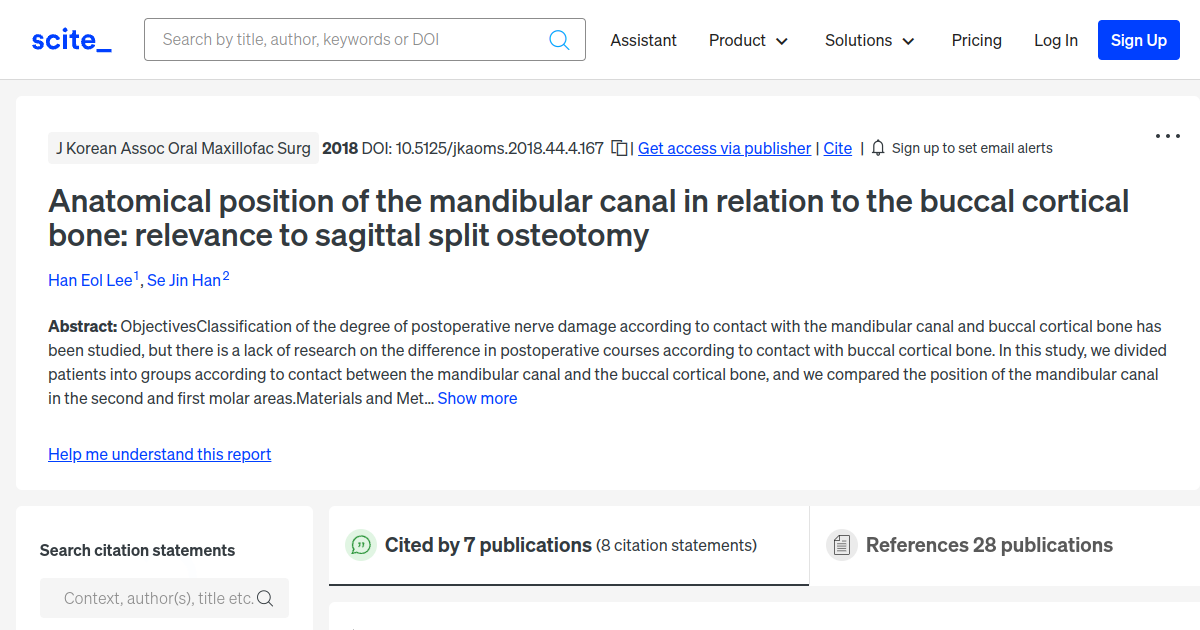Click the green smart citation speech-bubble icon
Image resolution: width=1200 pixels, height=630 pixels.
(x=361, y=545)
